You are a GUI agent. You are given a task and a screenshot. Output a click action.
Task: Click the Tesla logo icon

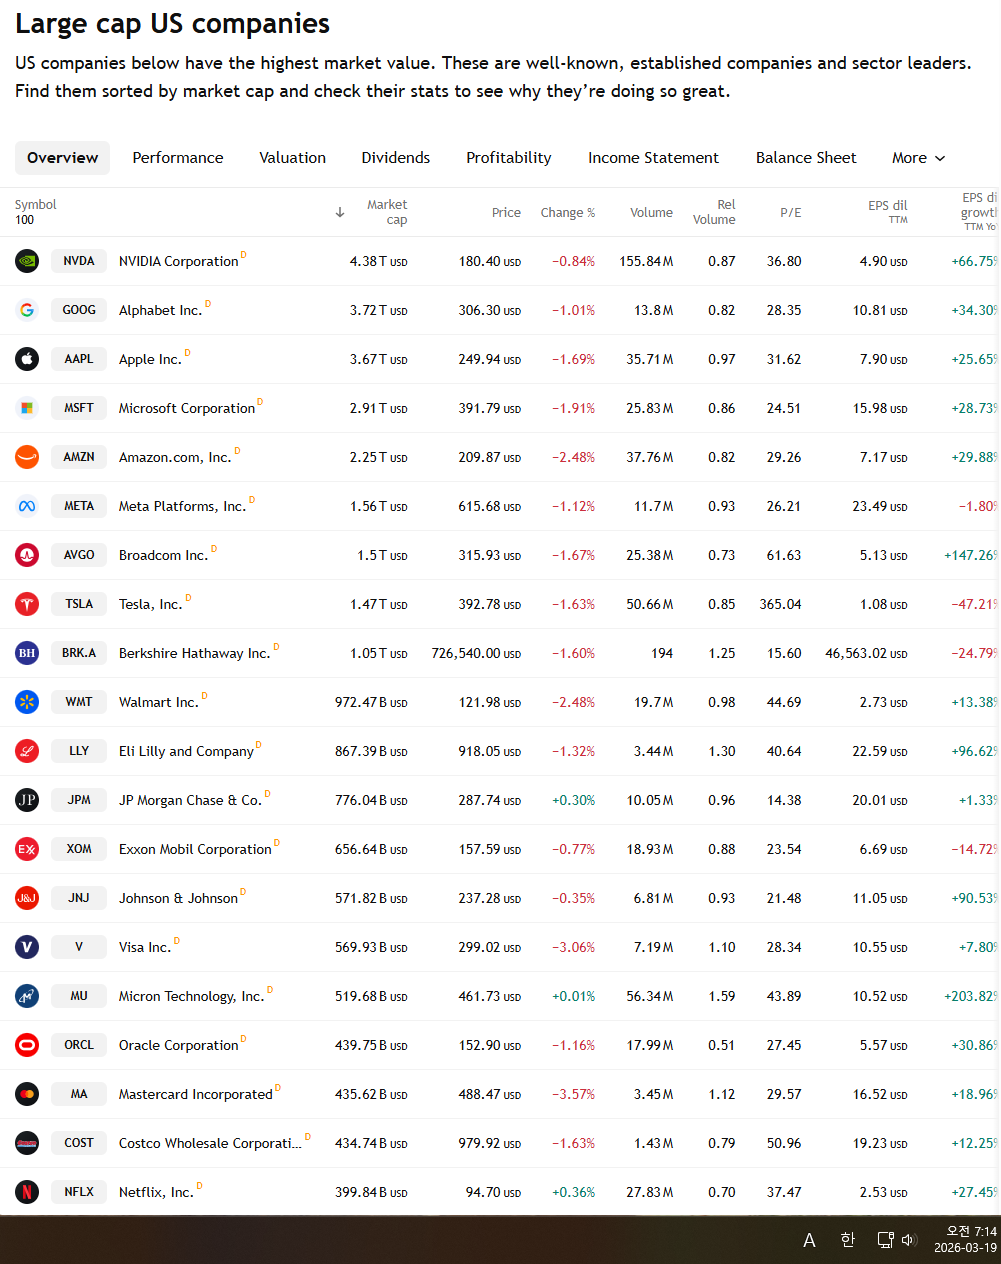pos(27,604)
